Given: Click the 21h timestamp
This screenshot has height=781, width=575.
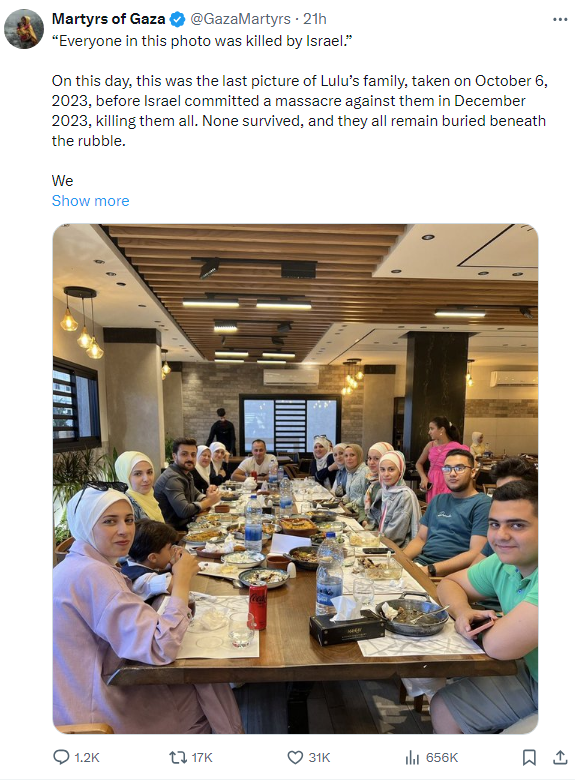Looking at the screenshot, I should [315, 19].
